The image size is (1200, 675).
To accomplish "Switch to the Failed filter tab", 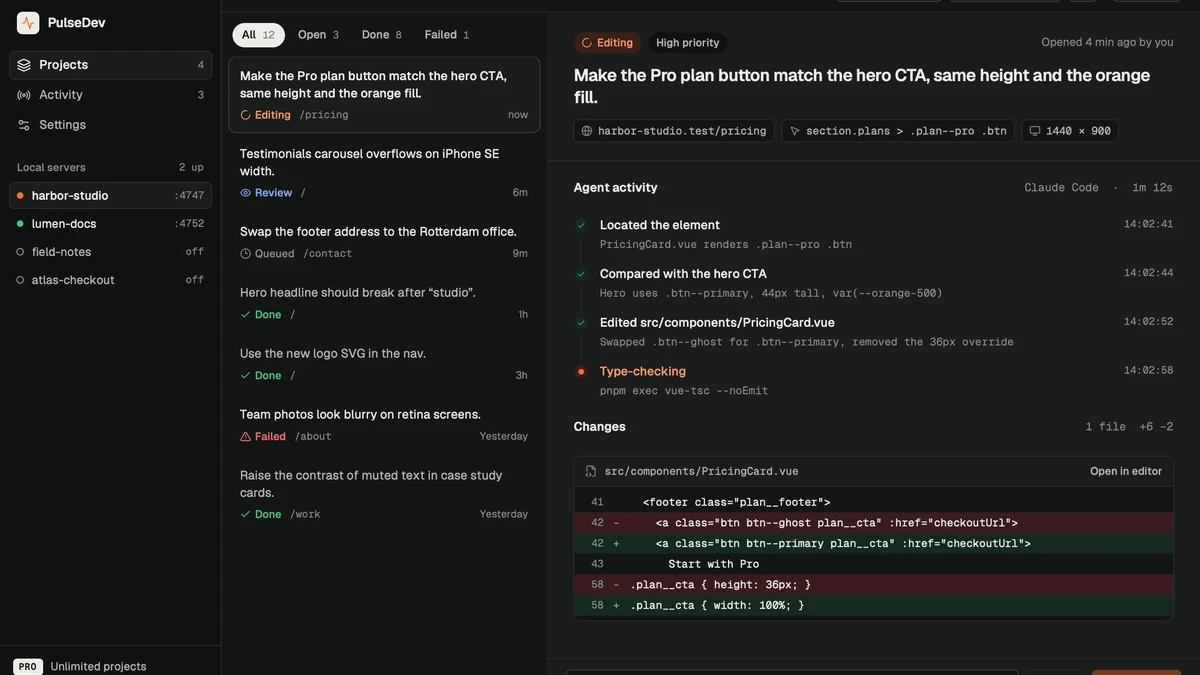I will 447,35.
